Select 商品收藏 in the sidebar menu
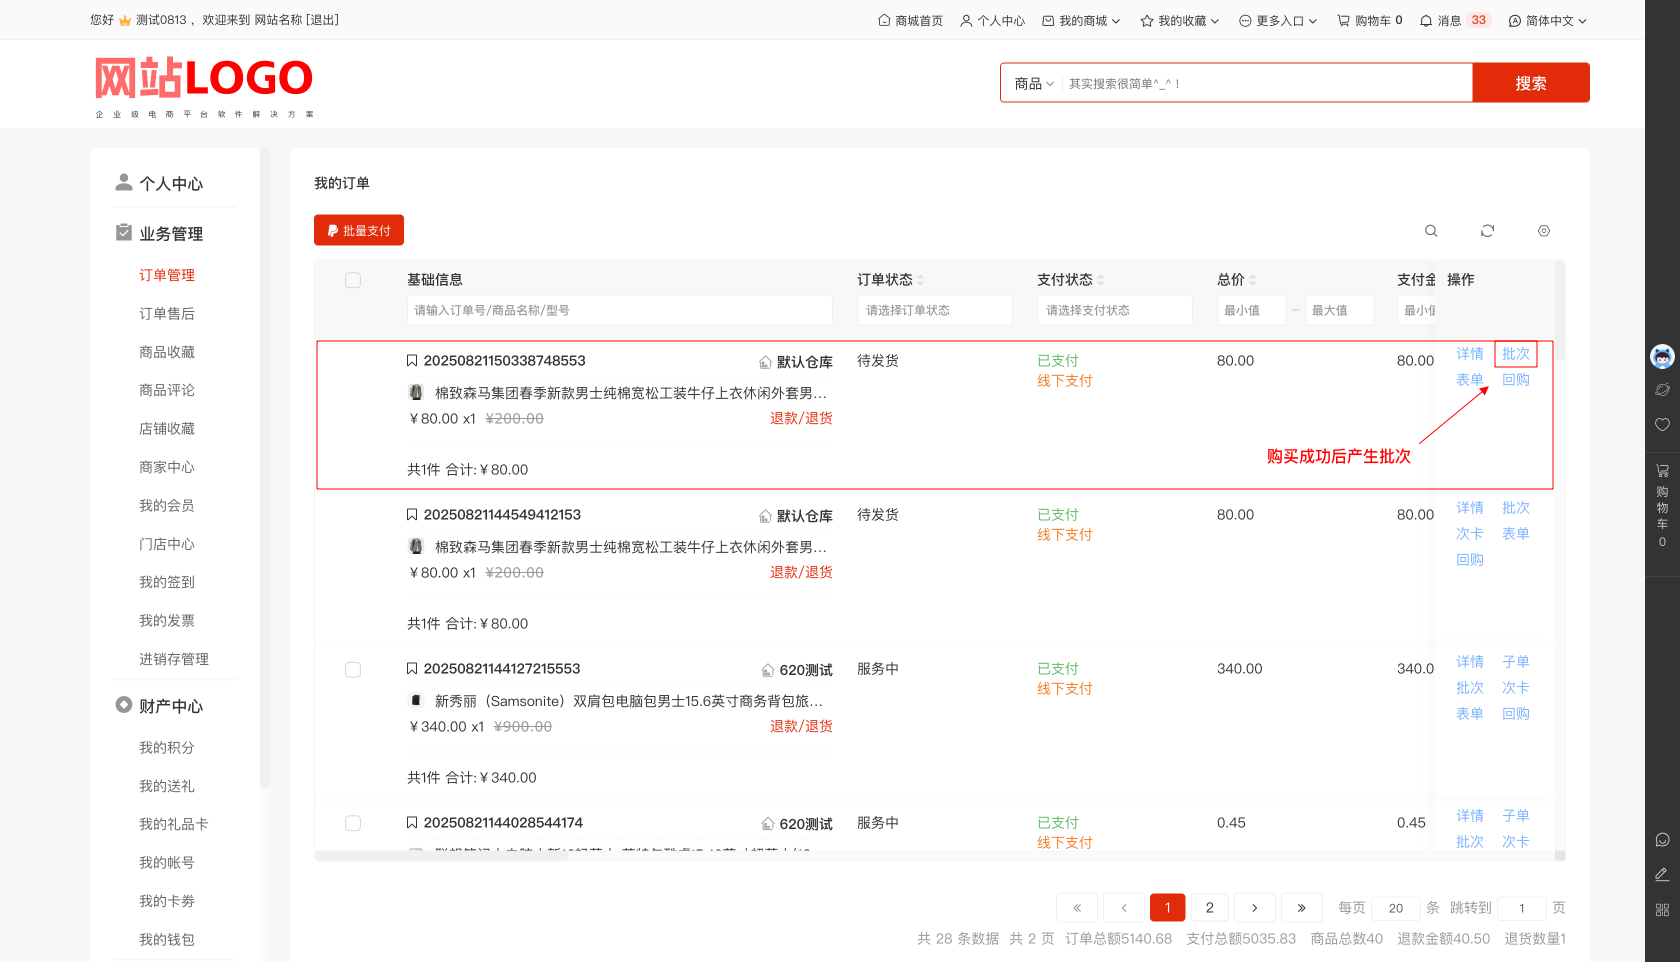1680x962 pixels. (167, 352)
